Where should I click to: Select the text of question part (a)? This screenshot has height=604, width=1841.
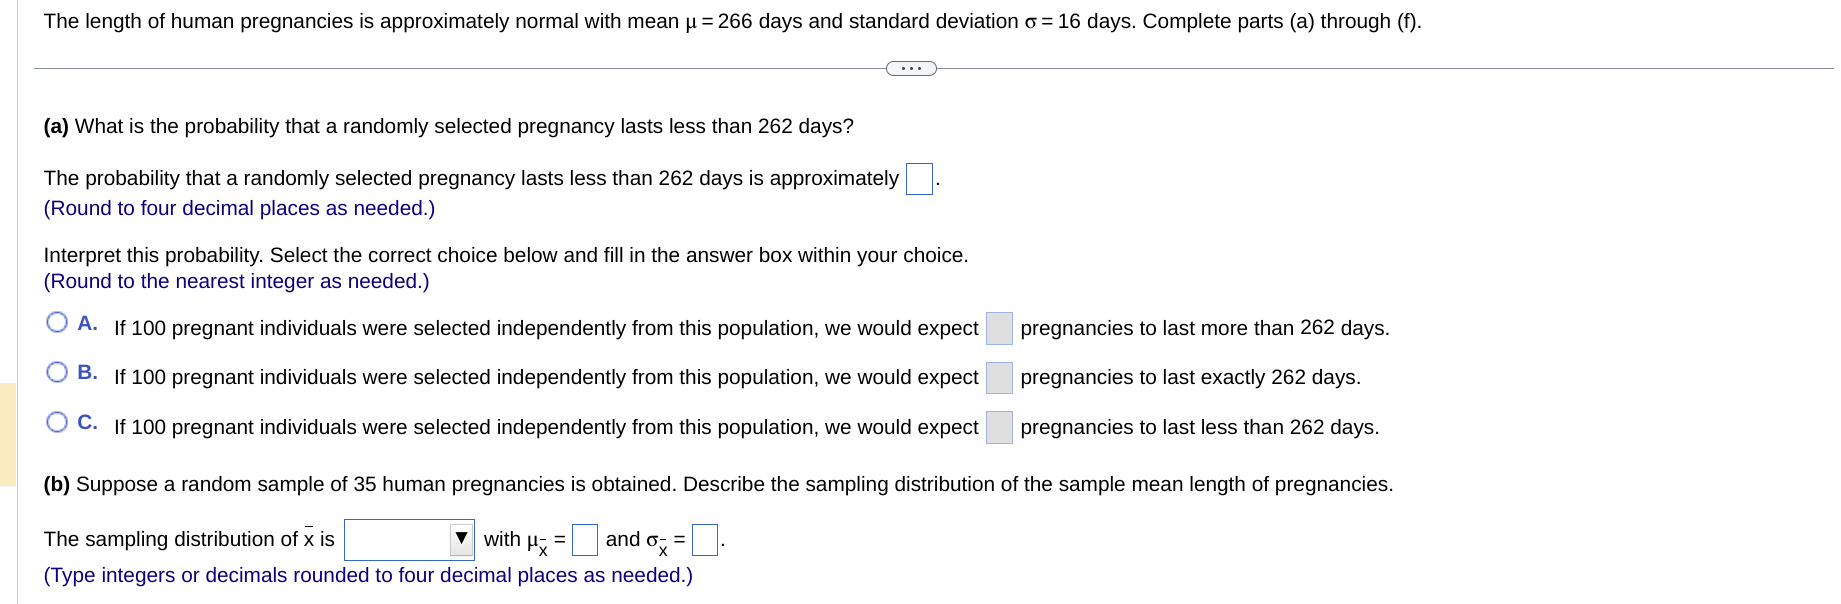pyautogui.click(x=448, y=126)
